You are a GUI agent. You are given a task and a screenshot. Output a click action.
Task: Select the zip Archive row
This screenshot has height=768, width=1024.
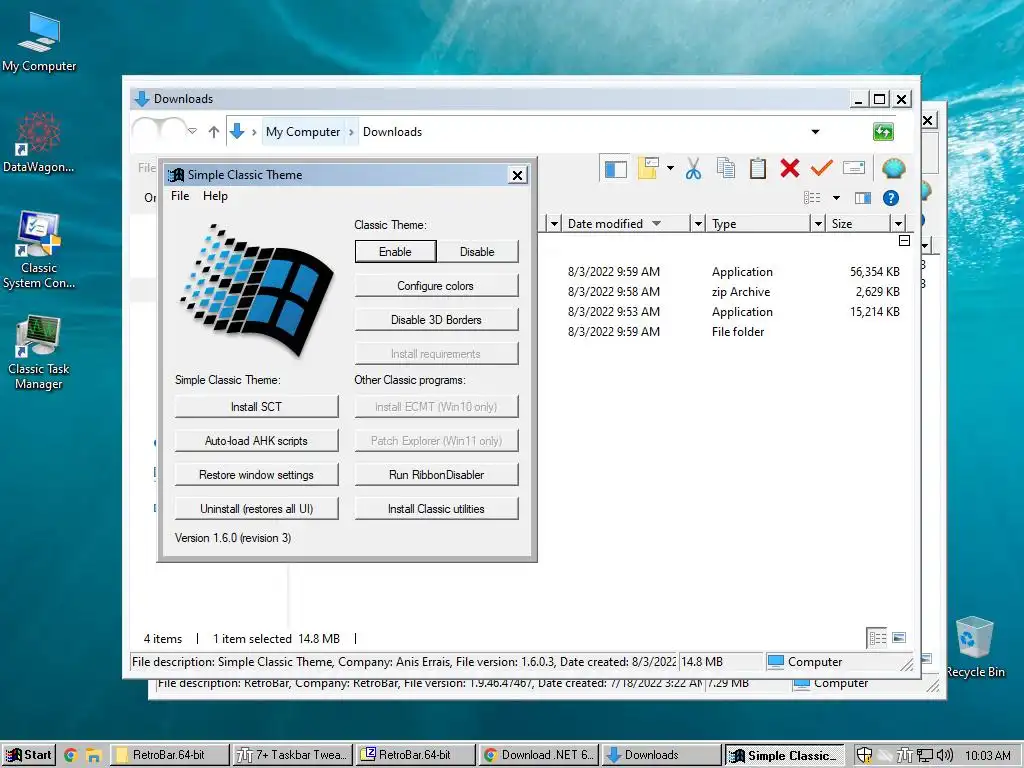(724, 292)
